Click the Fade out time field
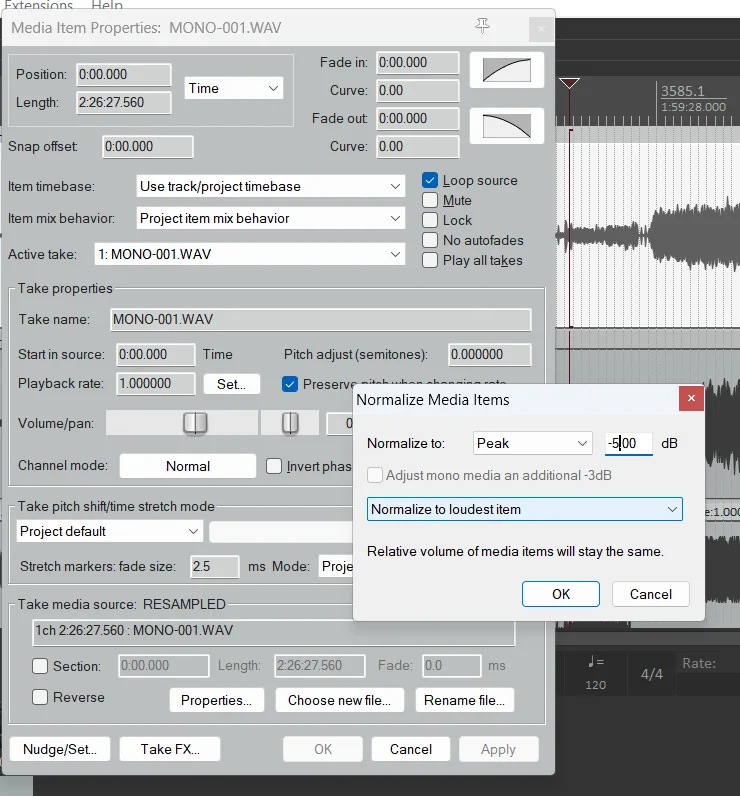Screen dimensions: 740x796 click(418, 118)
